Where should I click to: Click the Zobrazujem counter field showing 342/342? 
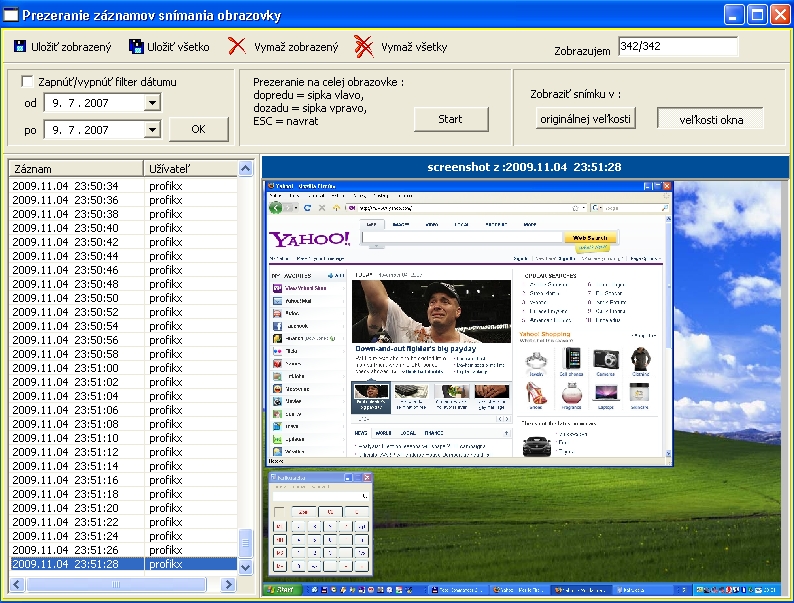coord(677,47)
